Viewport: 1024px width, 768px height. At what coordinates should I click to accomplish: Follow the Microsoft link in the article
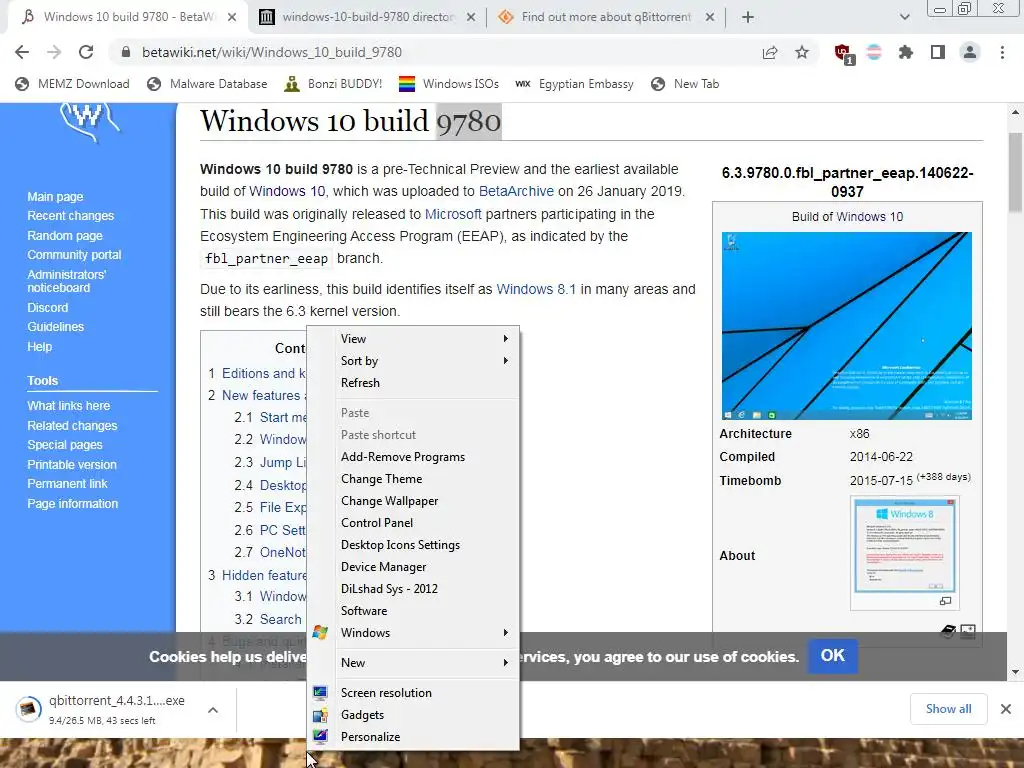pos(453,214)
